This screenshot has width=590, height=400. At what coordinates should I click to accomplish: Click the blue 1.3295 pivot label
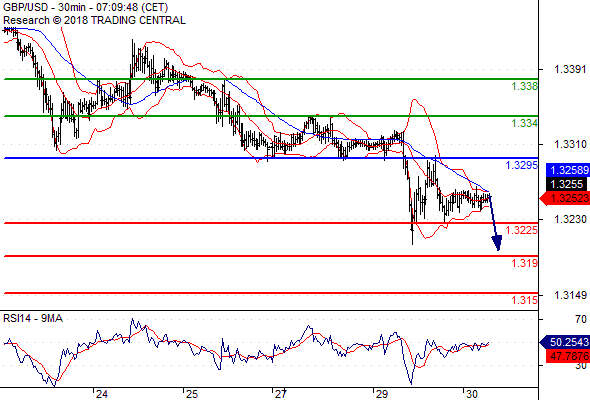point(522,165)
